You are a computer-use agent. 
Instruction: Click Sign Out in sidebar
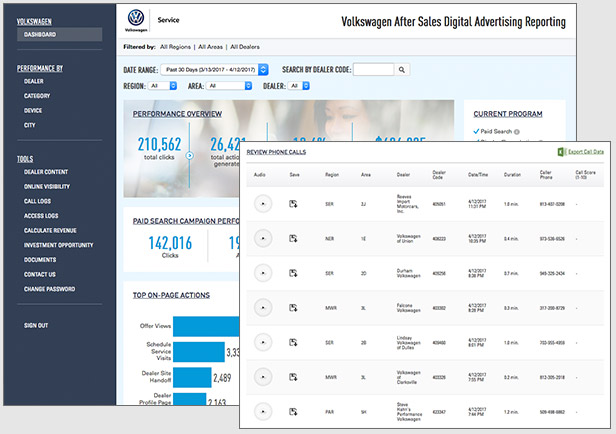[x=36, y=326]
